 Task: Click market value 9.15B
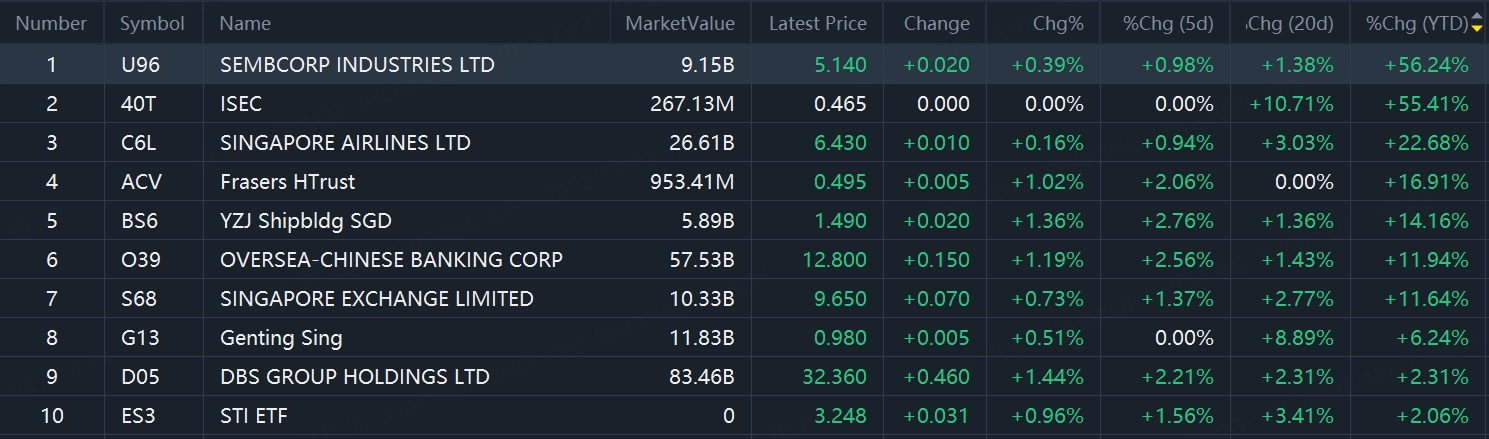point(706,65)
